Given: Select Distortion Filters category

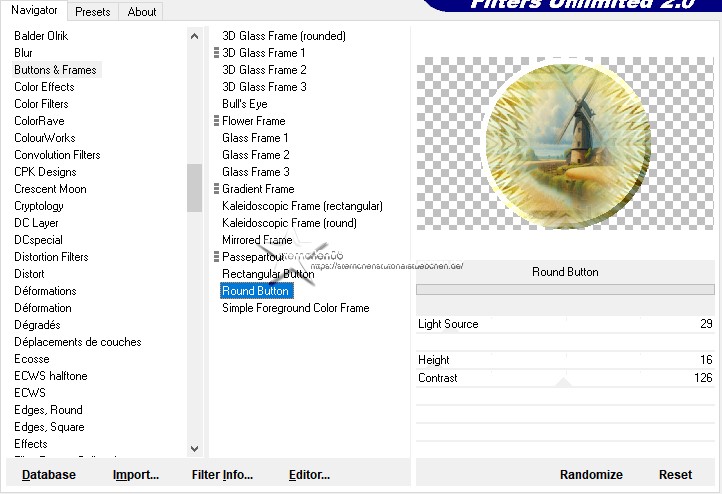Looking at the screenshot, I should (x=51, y=257).
